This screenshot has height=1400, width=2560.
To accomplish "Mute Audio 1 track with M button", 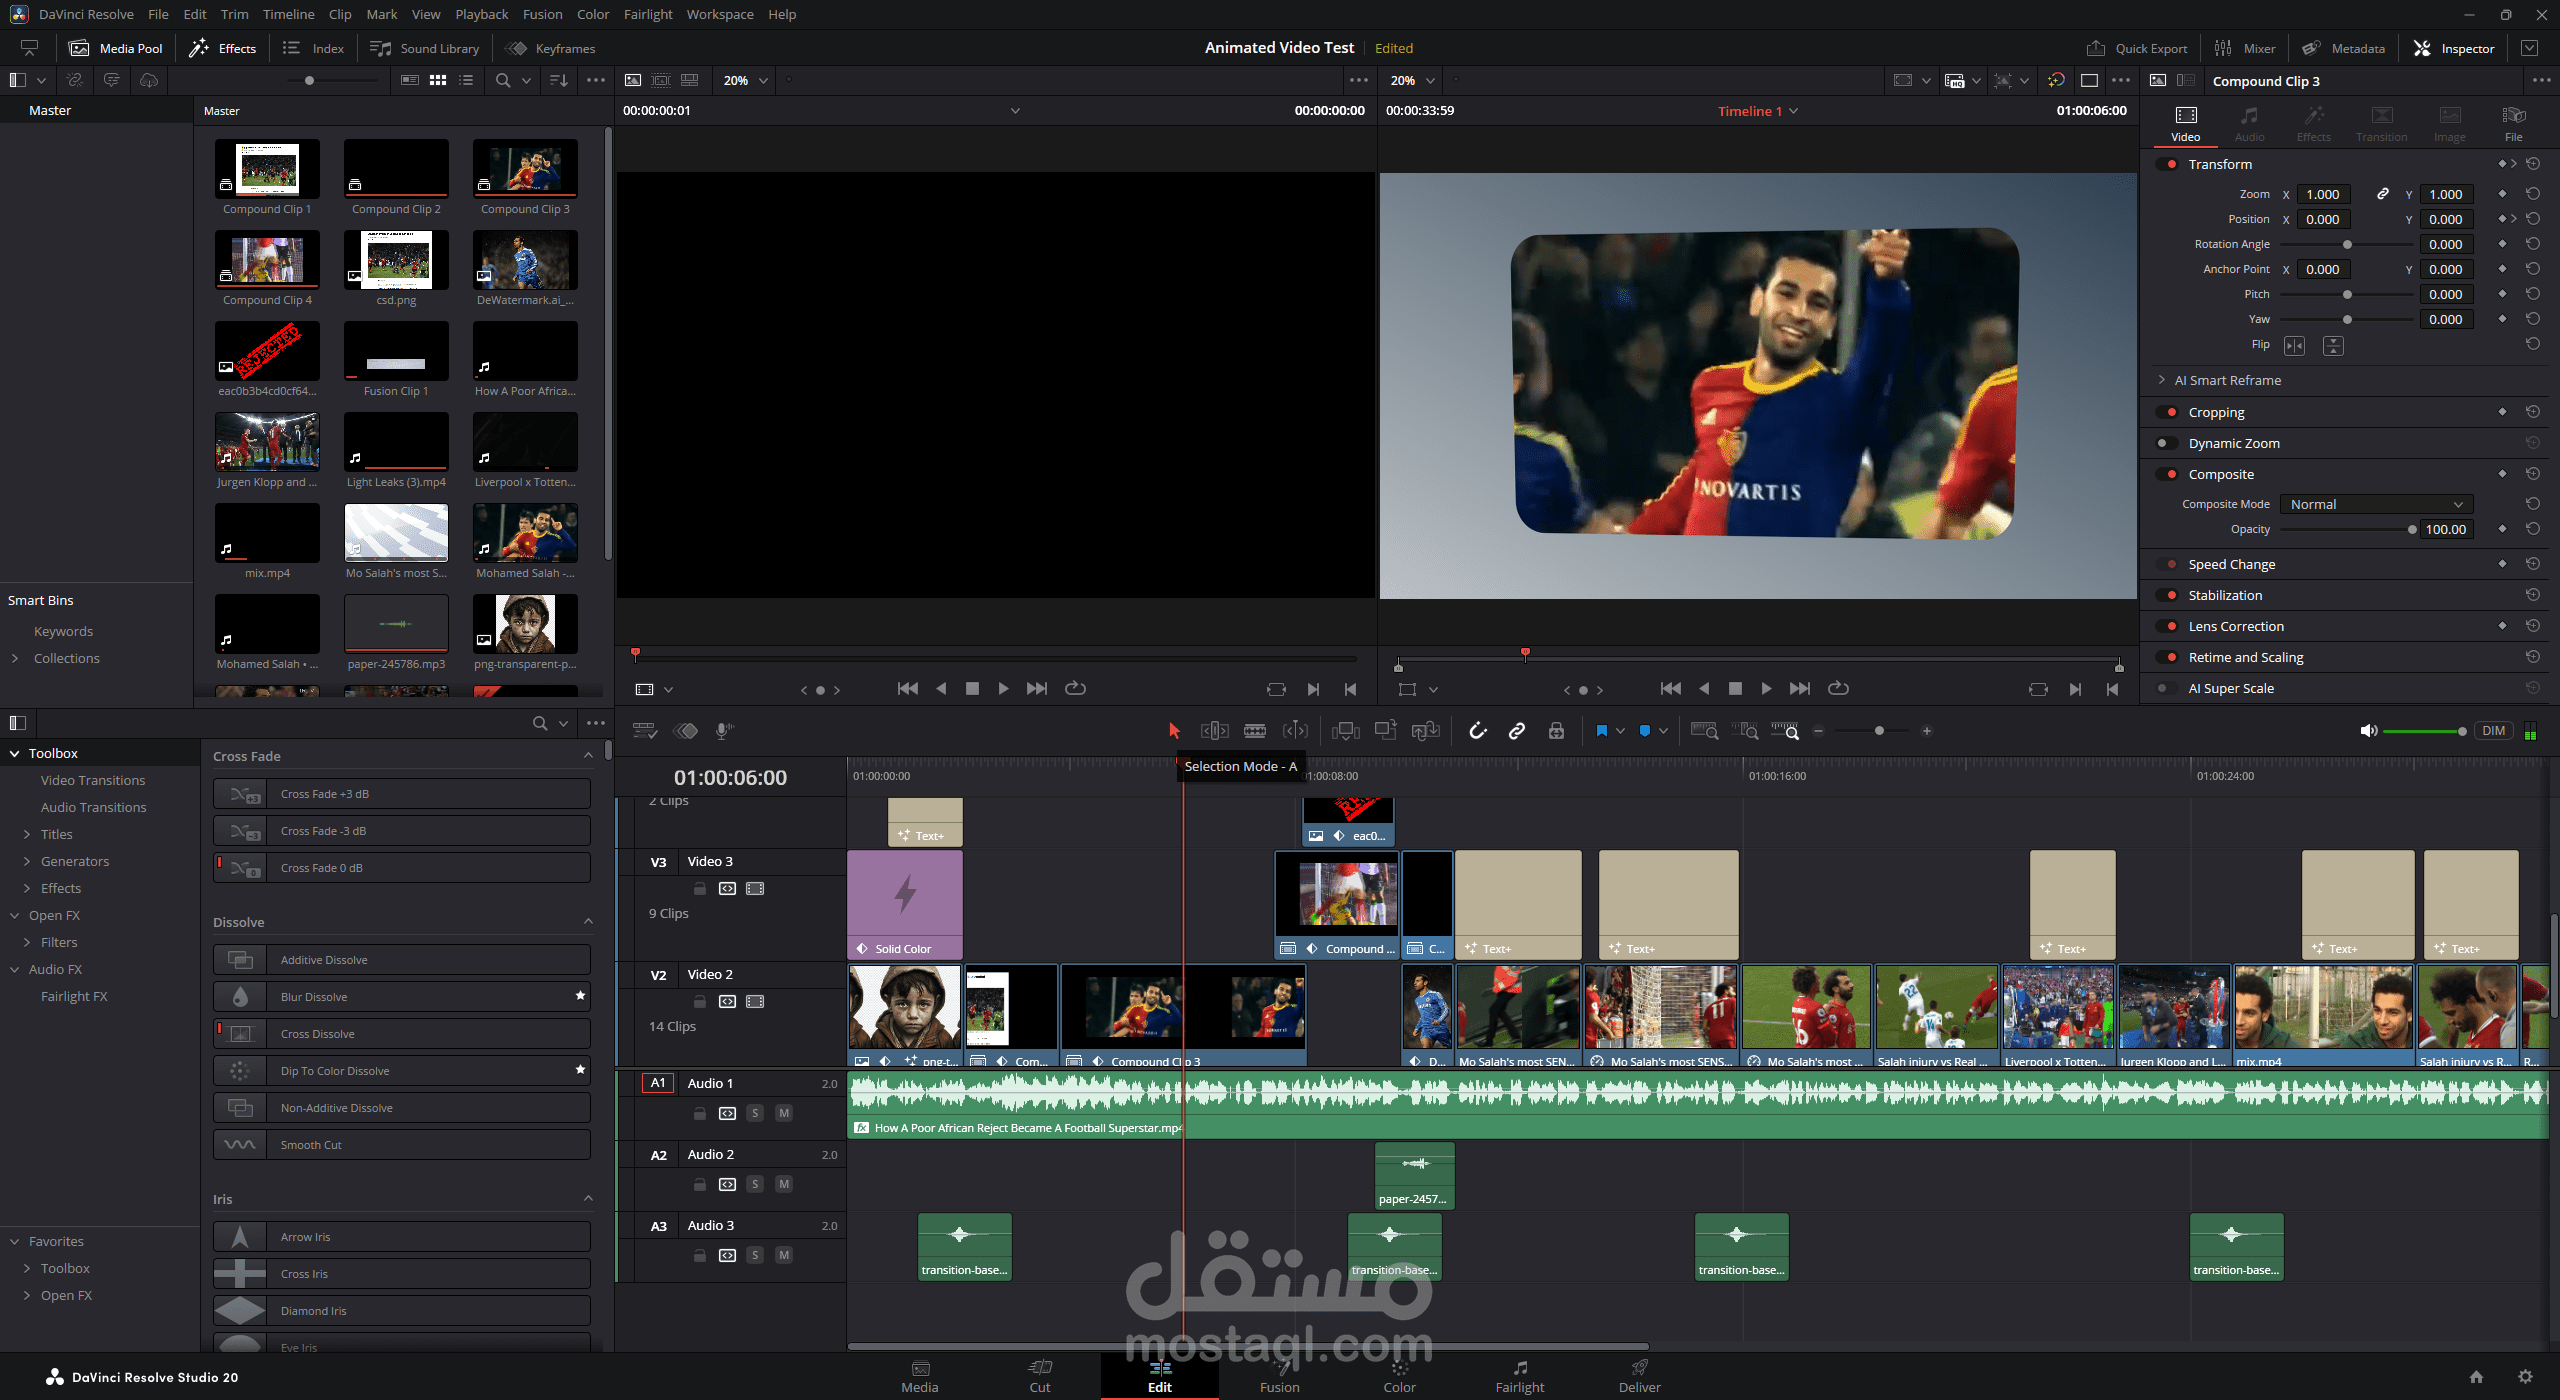I will pos(784,1113).
